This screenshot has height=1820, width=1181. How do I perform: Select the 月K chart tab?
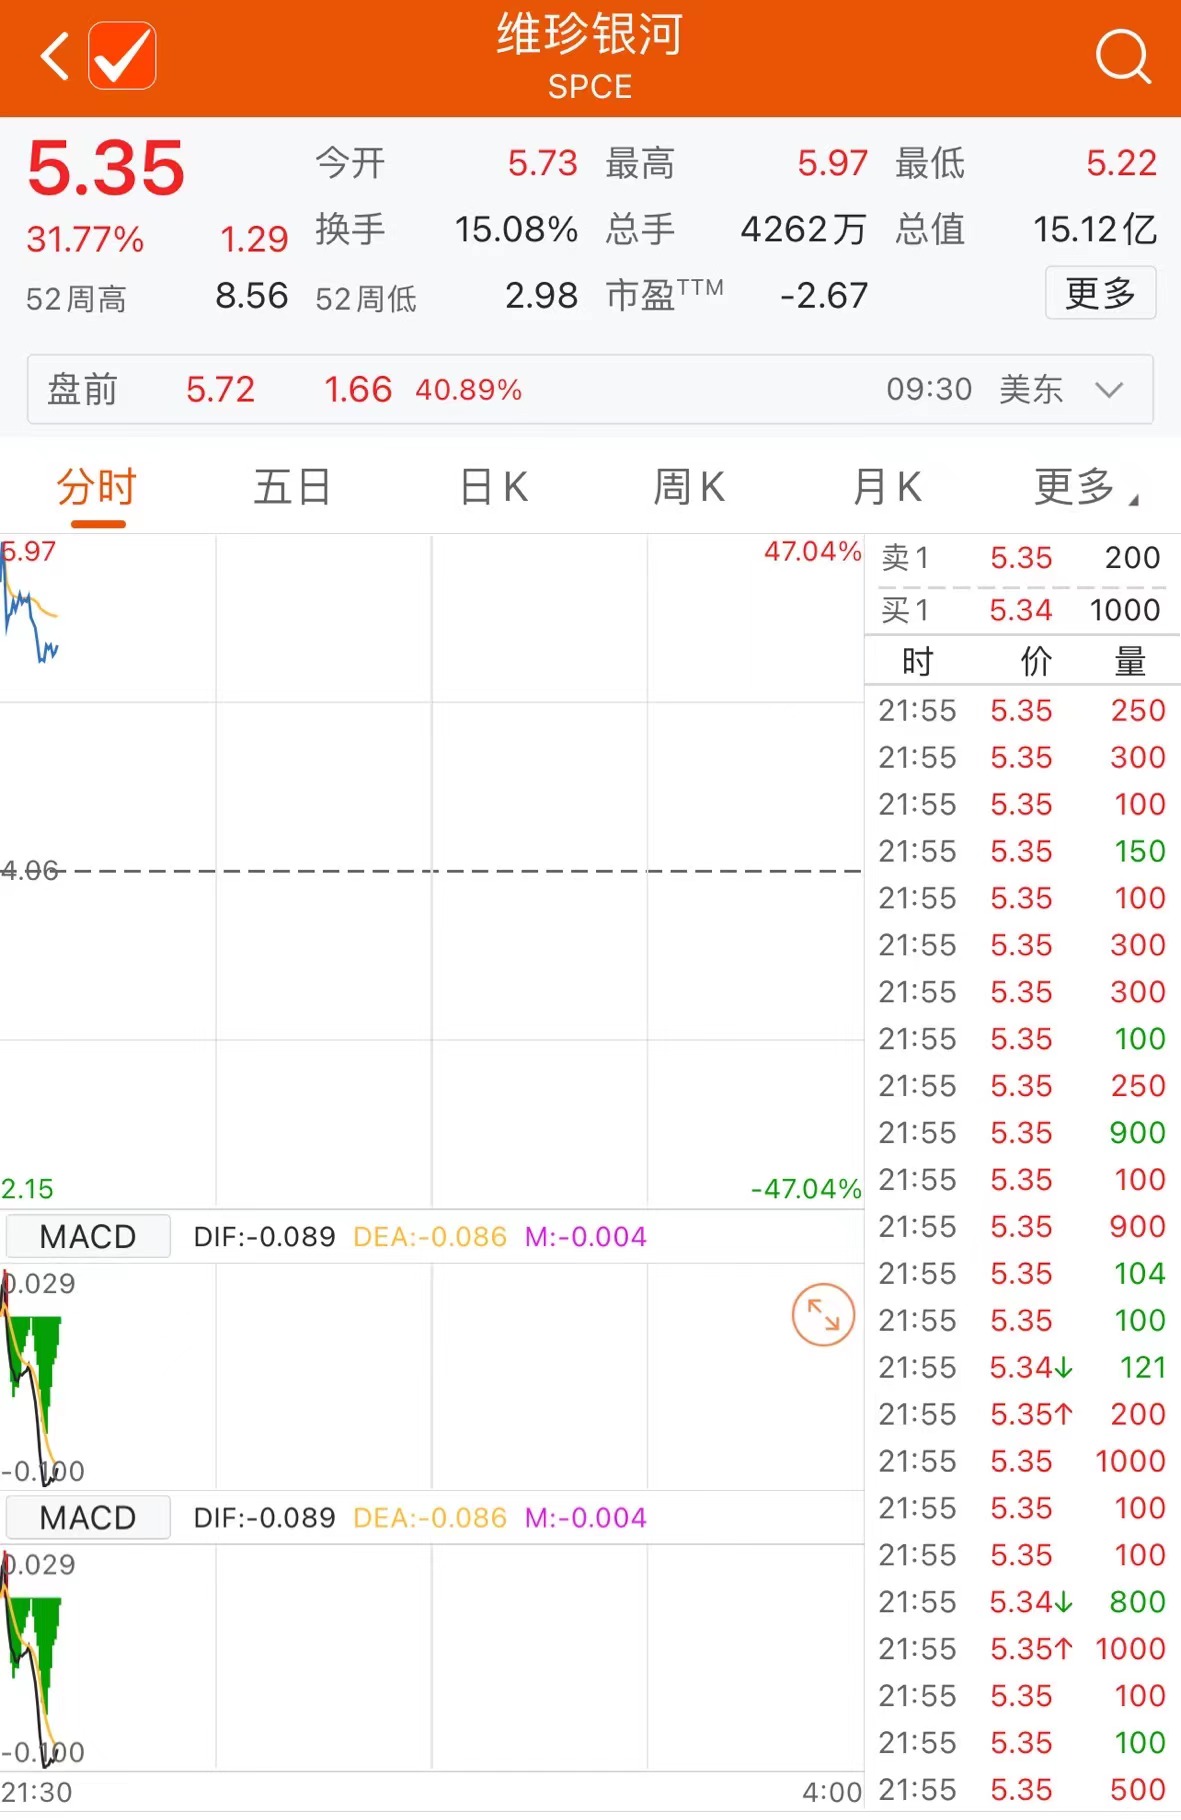click(887, 488)
